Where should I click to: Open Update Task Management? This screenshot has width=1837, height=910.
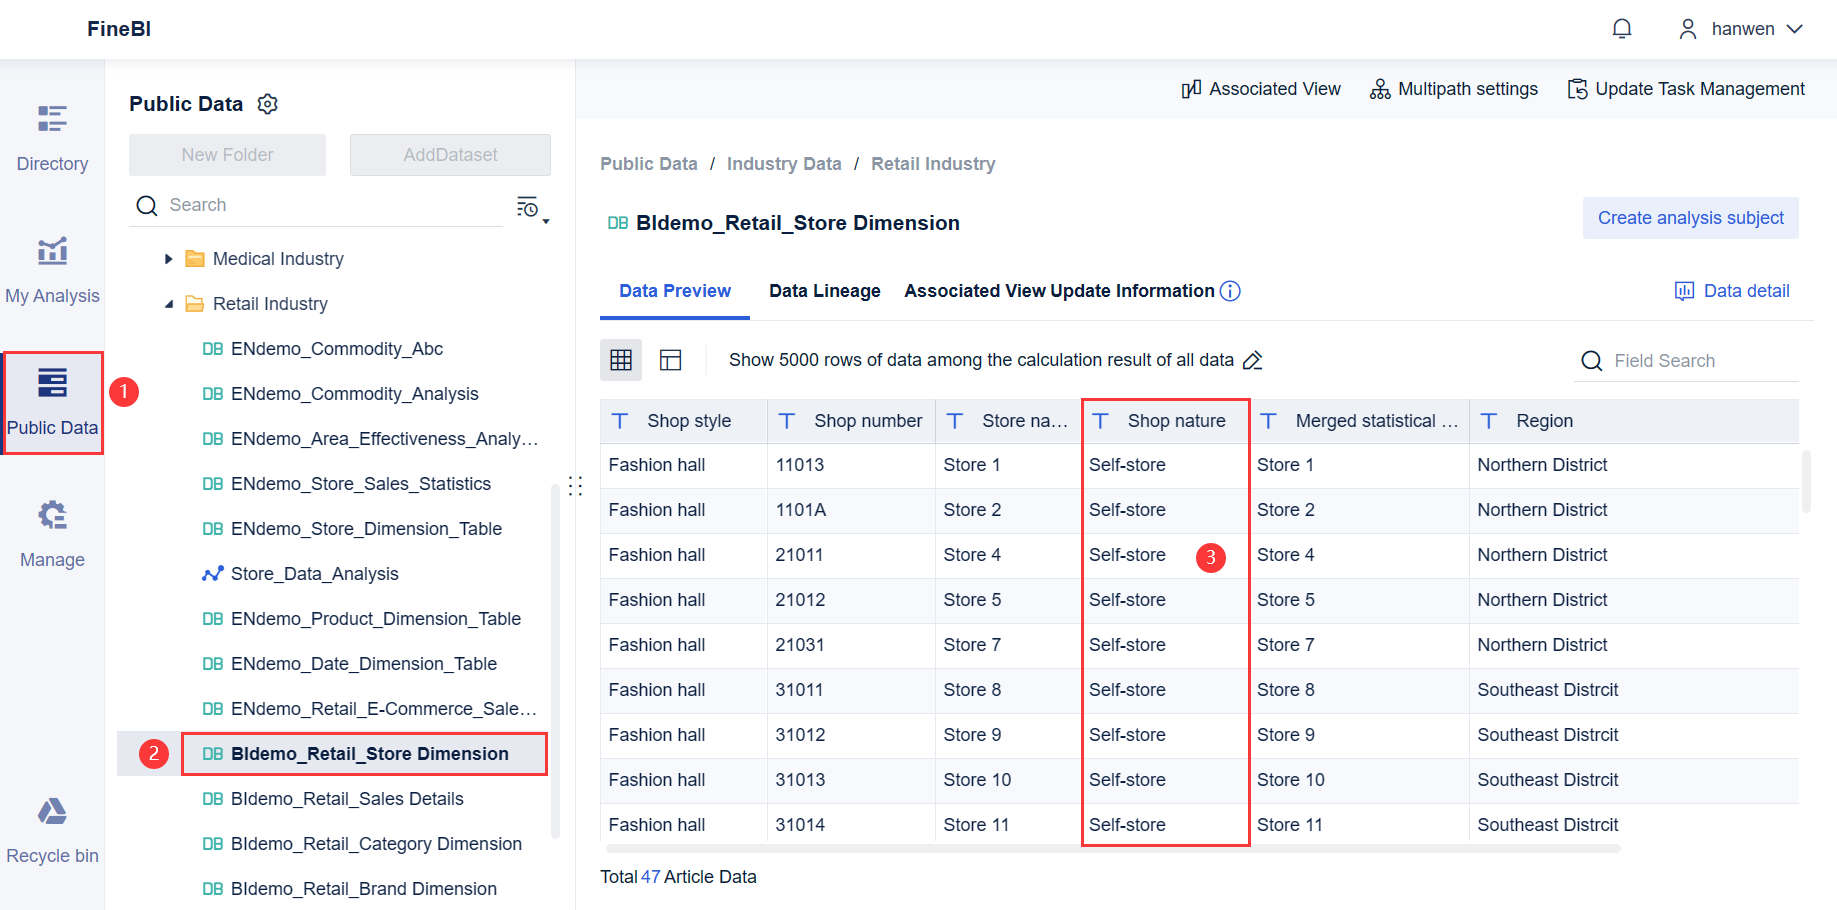[x=1686, y=88]
